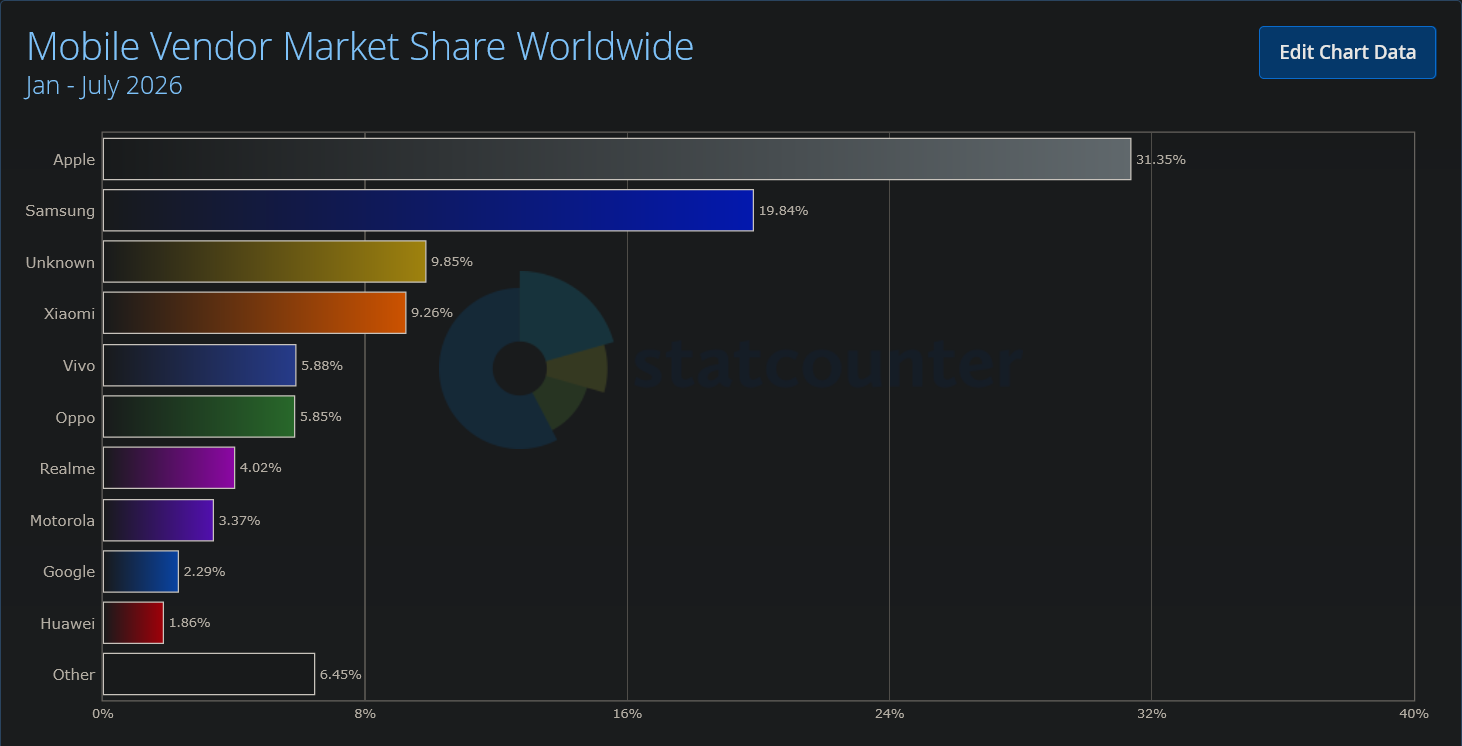1462x746 pixels.
Task: Click the 31.35% value label
Action: [1161, 160]
